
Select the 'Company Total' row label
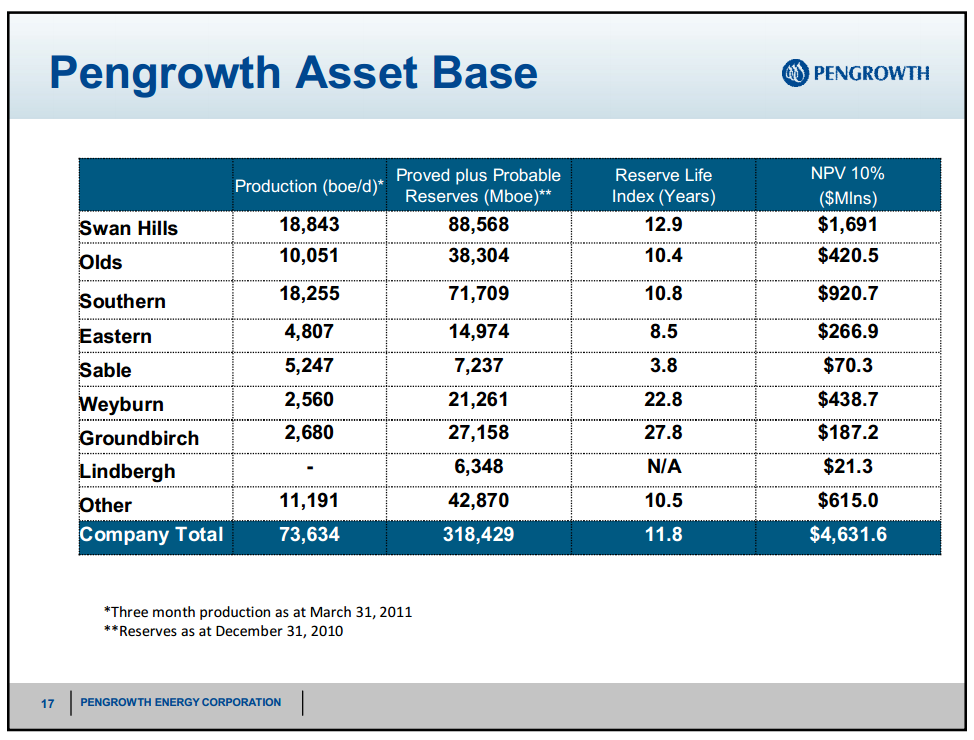[152, 534]
